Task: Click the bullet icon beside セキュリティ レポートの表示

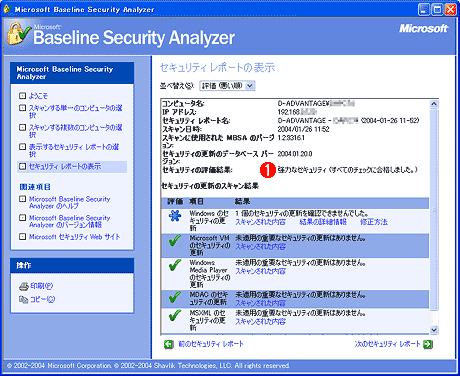Action: [x=22, y=166]
